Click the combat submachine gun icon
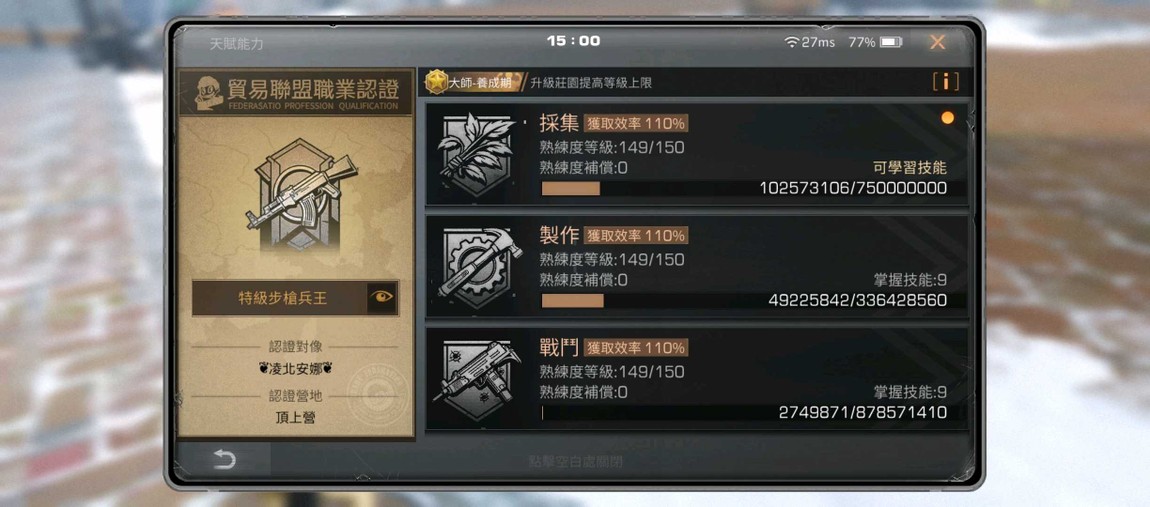 (x=477, y=379)
